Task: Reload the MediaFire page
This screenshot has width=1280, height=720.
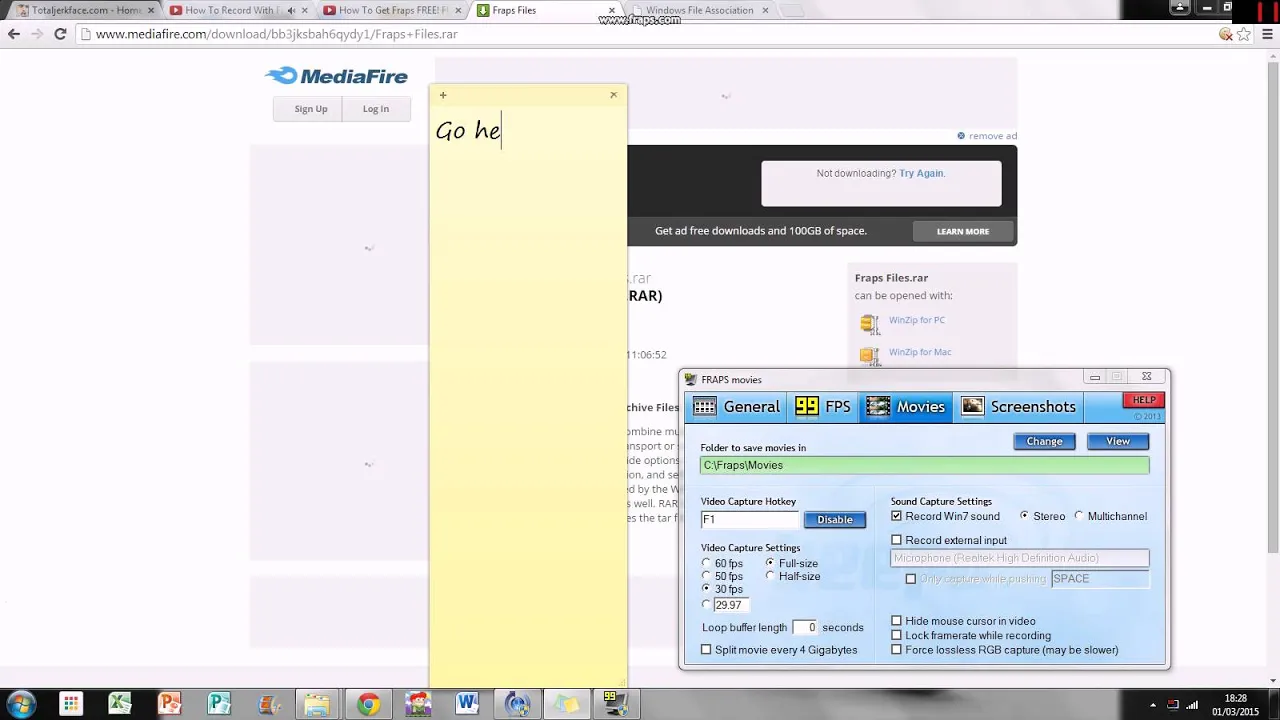Action: point(60,34)
